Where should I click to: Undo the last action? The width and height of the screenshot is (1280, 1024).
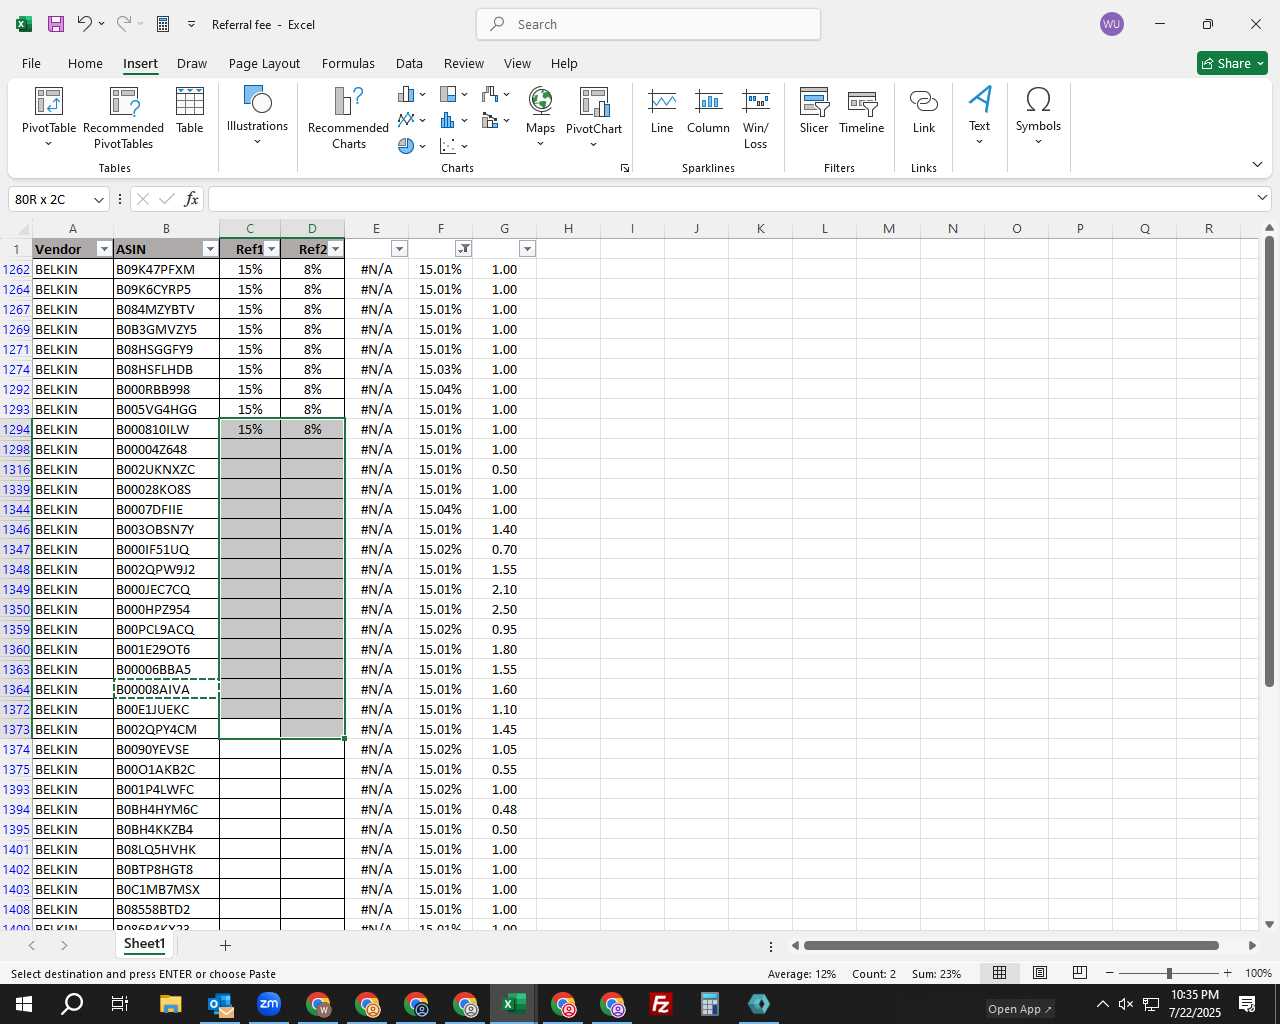tap(85, 24)
